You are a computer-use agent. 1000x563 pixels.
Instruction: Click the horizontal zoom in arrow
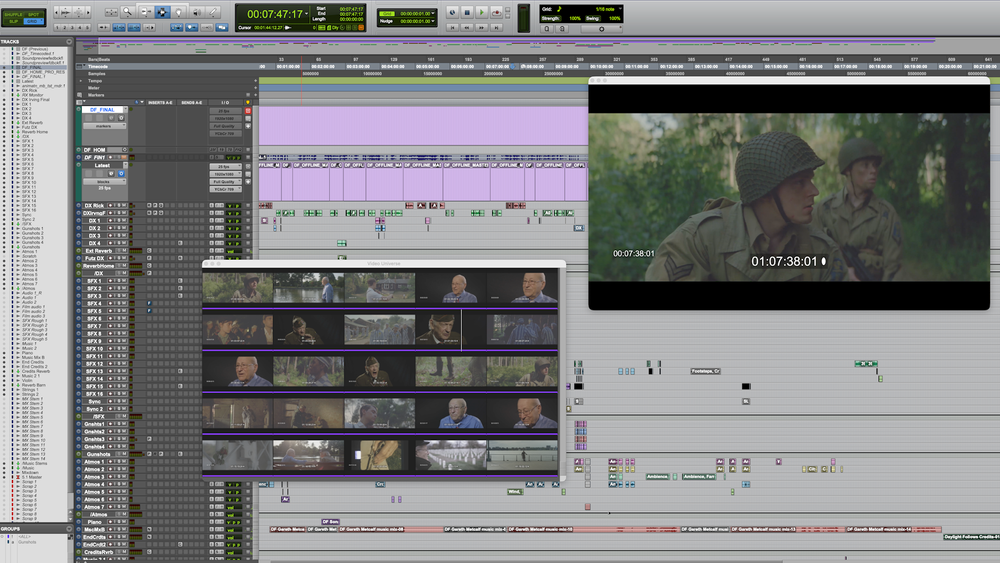pyautogui.click(x=88, y=12)
